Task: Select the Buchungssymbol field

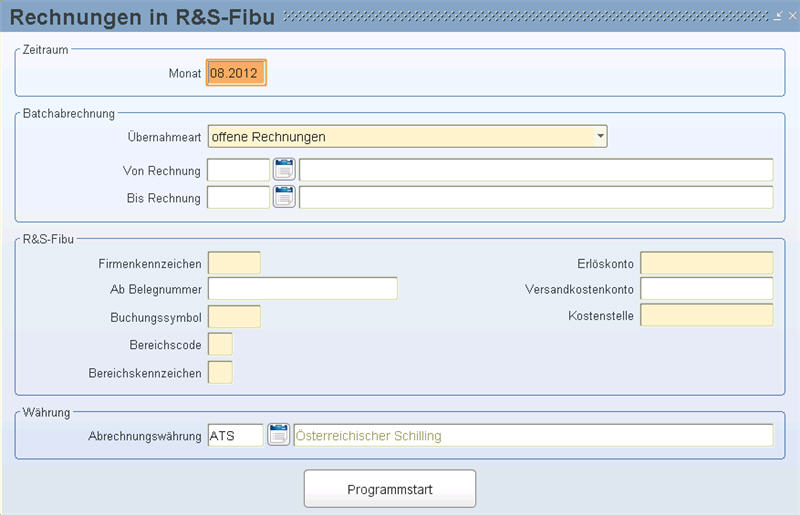Action: click(235, 317)
